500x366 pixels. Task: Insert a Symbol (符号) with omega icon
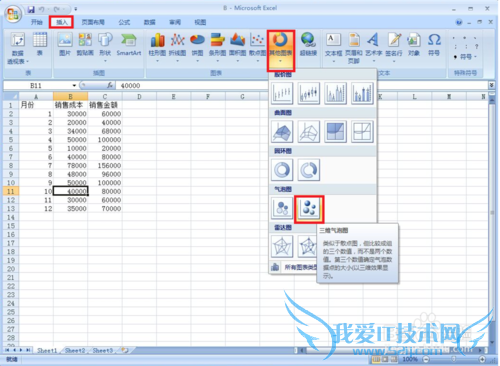click(x=434, y=44)
